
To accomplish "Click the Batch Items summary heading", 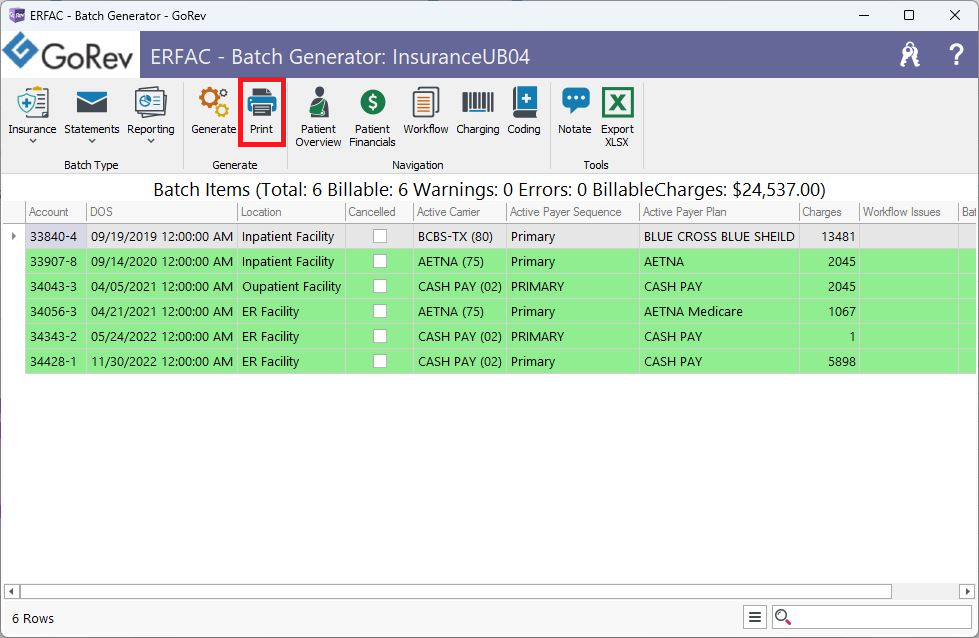I will [490, 189].
